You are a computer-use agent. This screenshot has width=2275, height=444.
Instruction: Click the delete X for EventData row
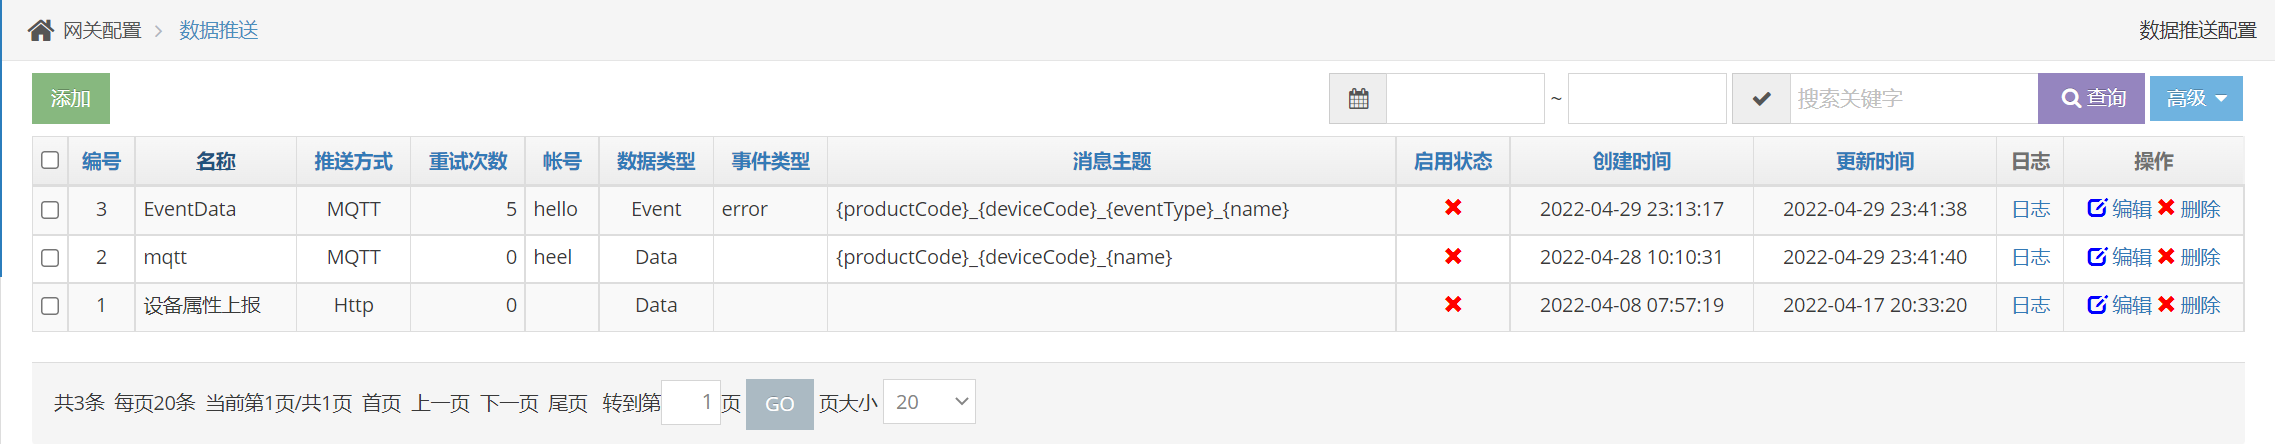(2166, 208)
